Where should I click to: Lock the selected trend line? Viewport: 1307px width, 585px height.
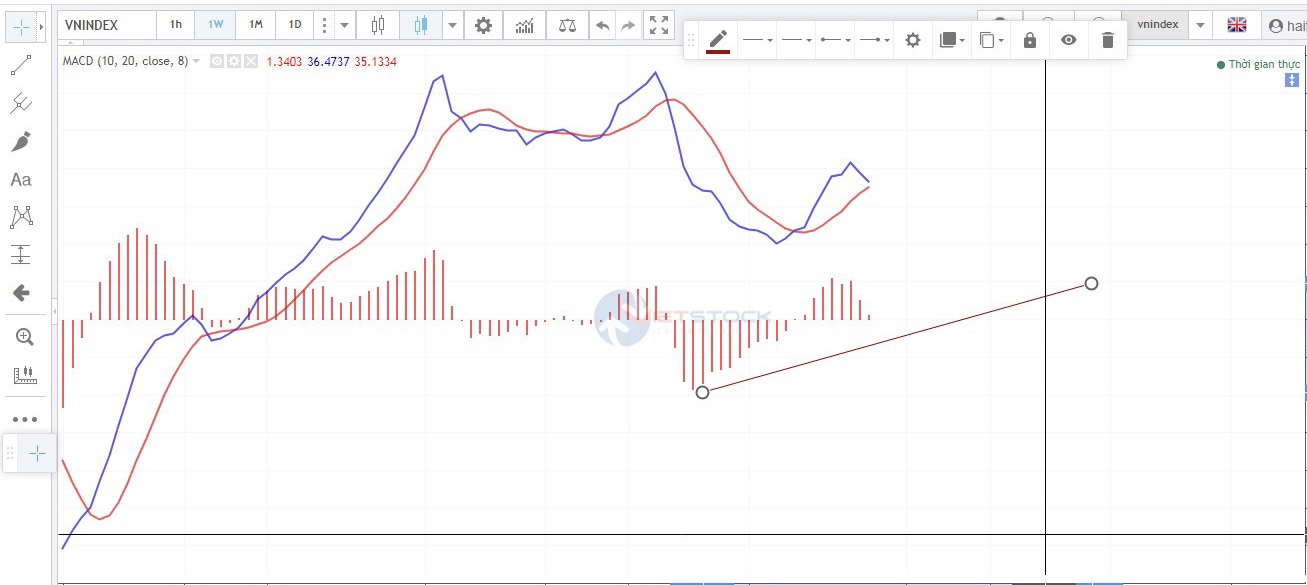coord(1030,40)
